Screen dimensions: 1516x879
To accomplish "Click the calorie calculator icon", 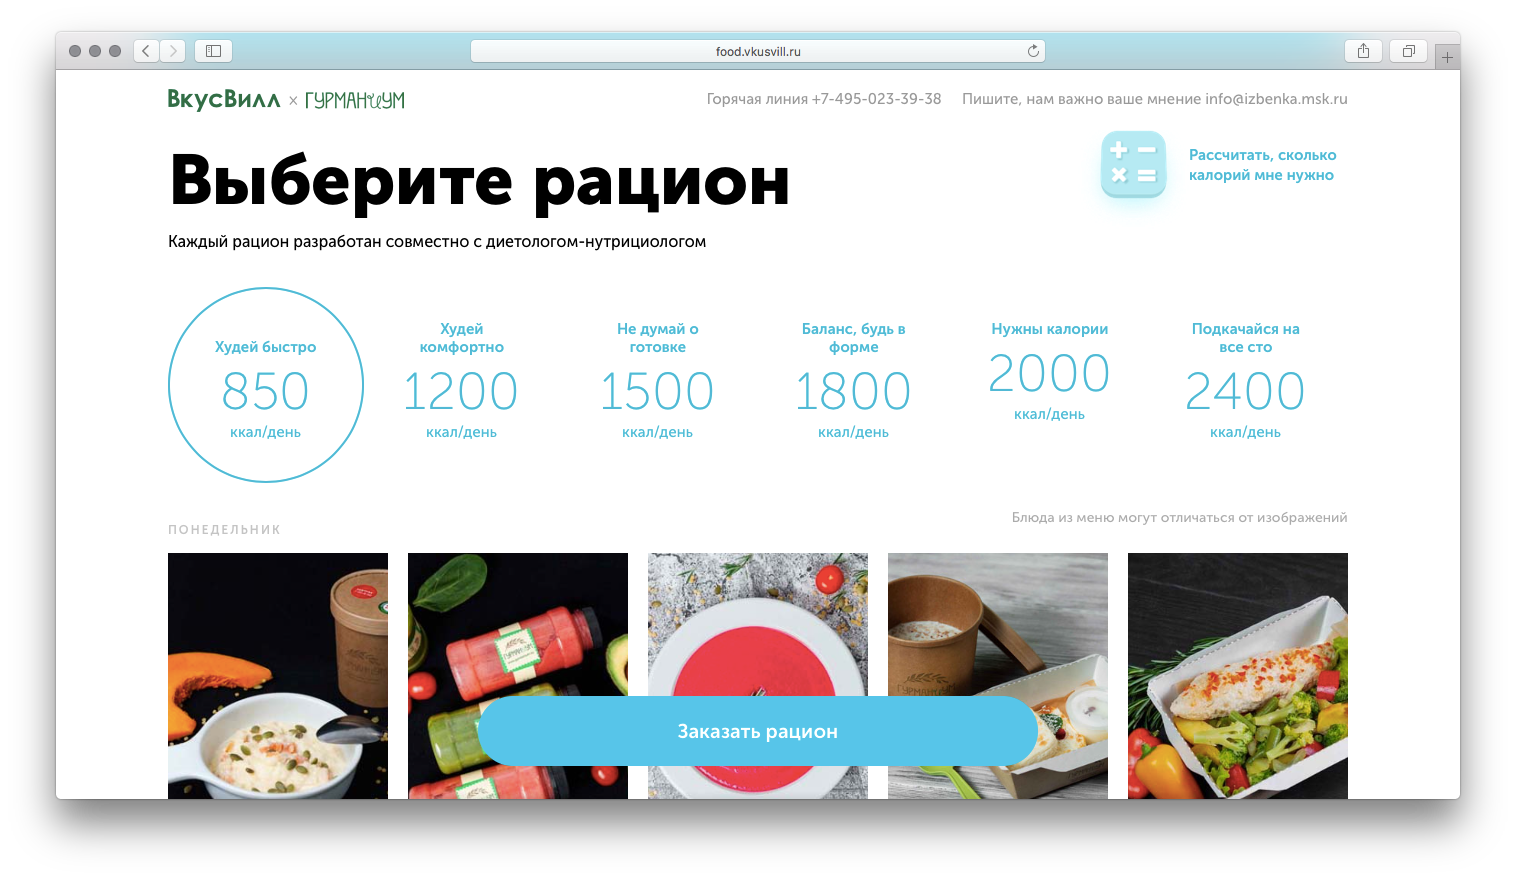I will coord(1133,164).
